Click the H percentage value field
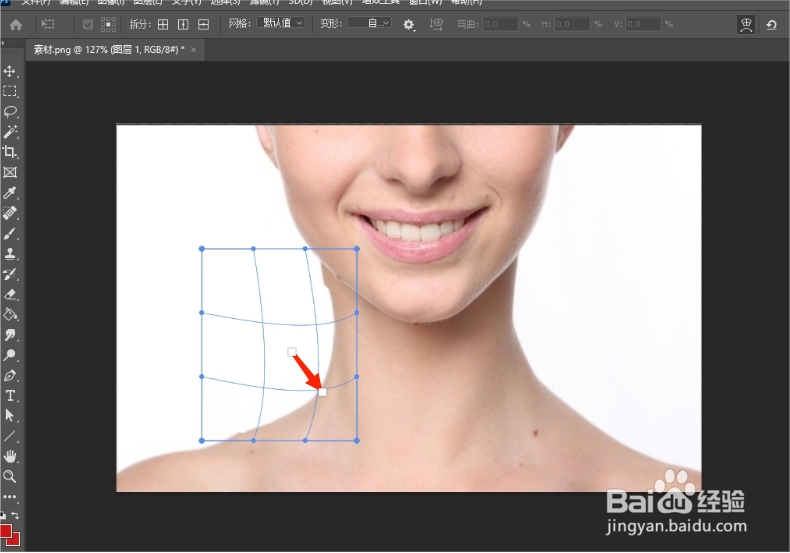This screenshot has width=790, height=553. tap(572, 24)
